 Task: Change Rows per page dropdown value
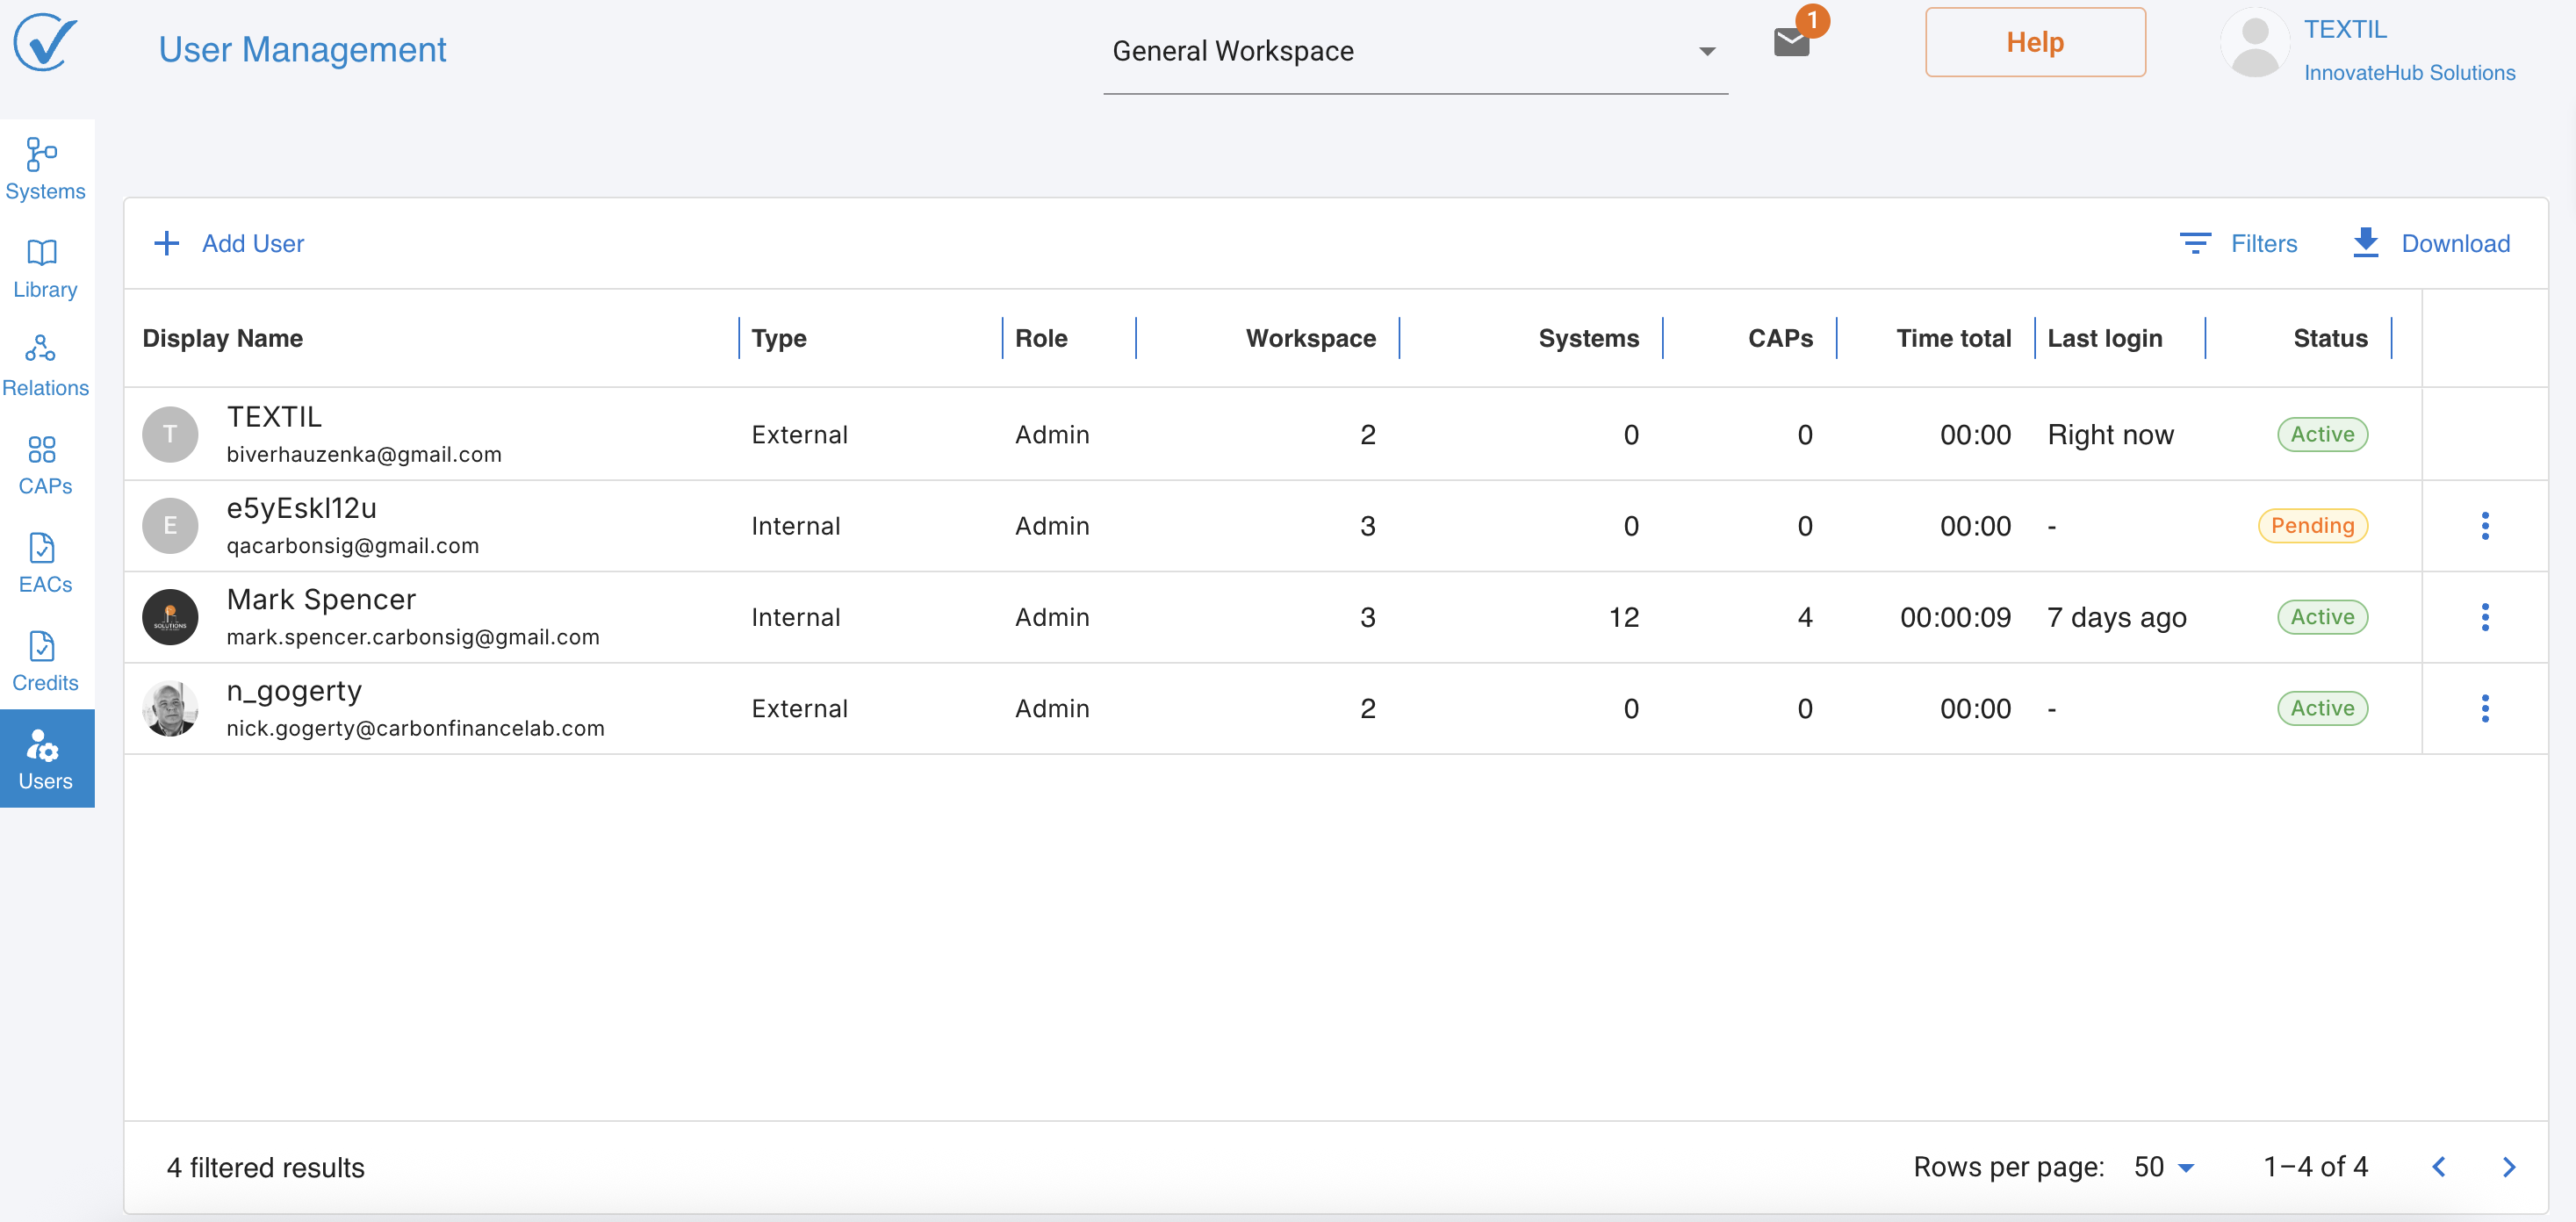click(2163, 1167)
